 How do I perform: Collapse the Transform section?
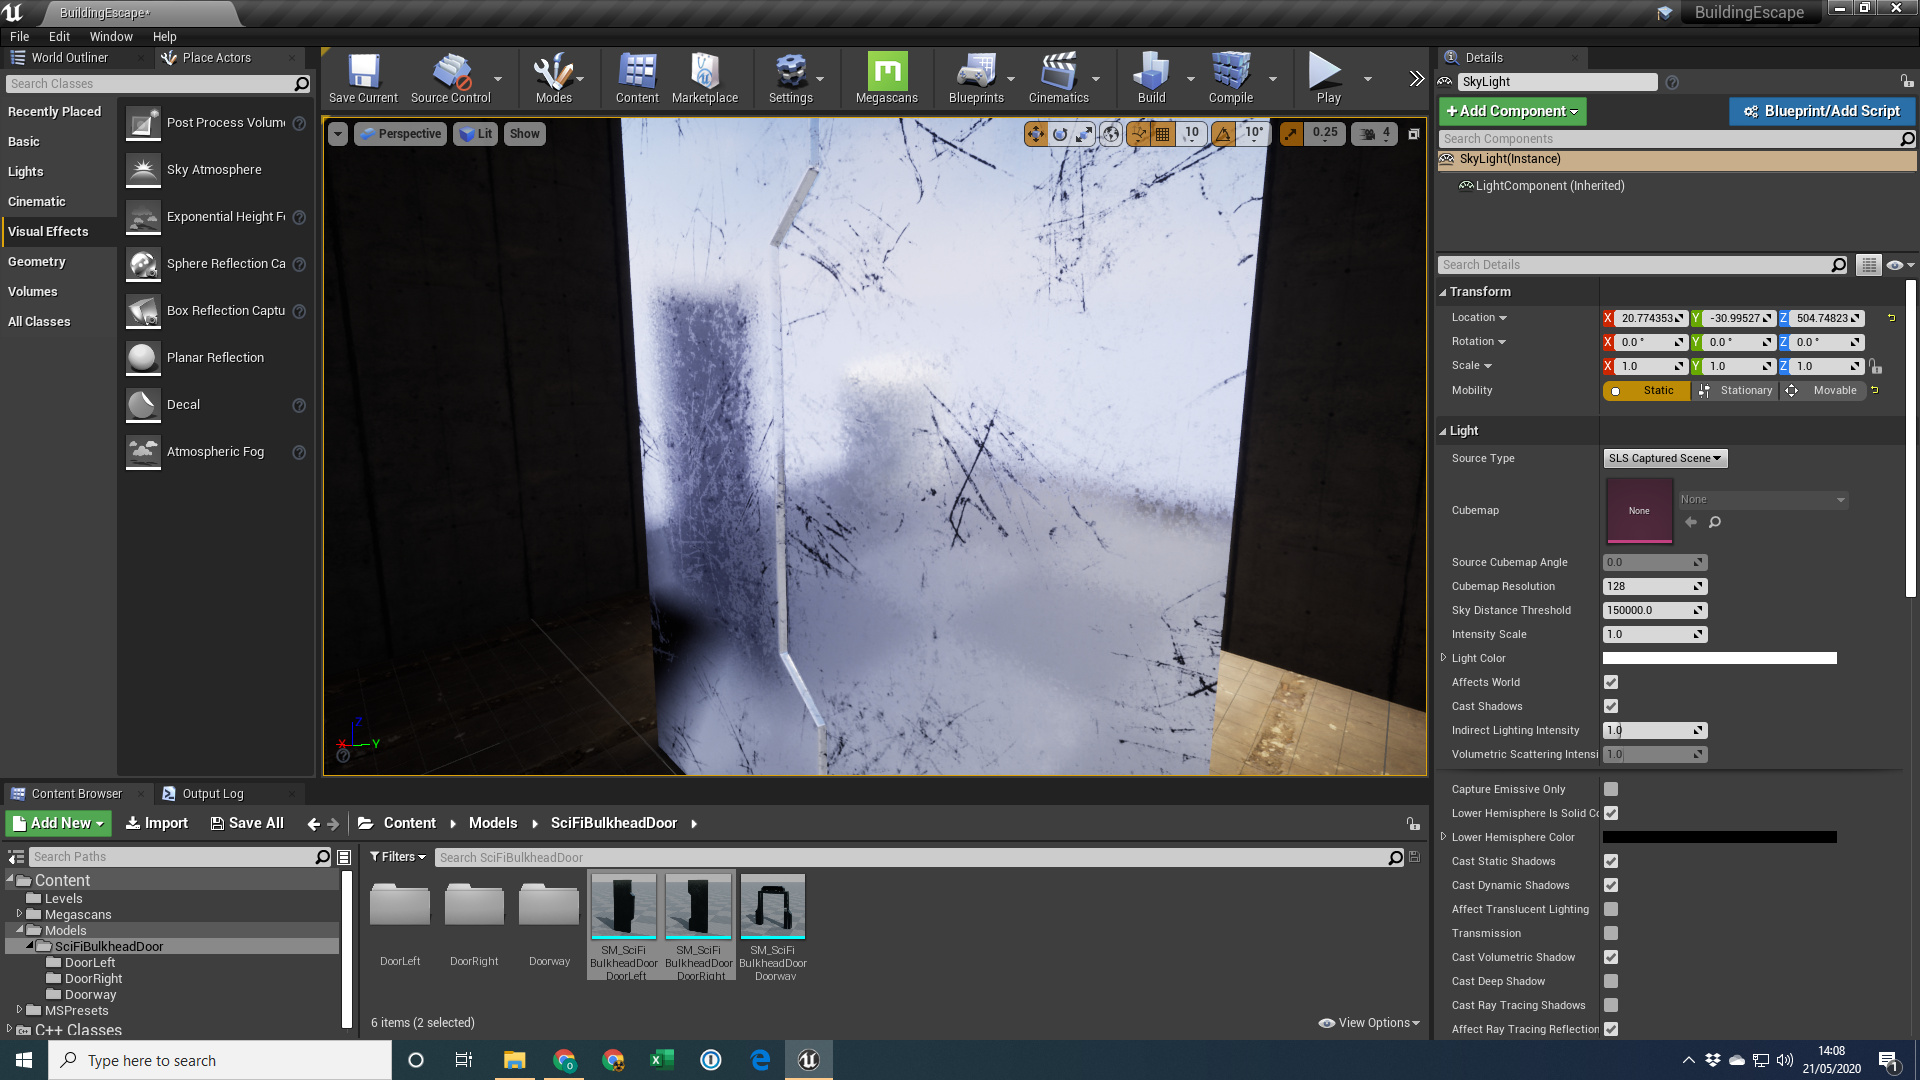point(1443,291)
